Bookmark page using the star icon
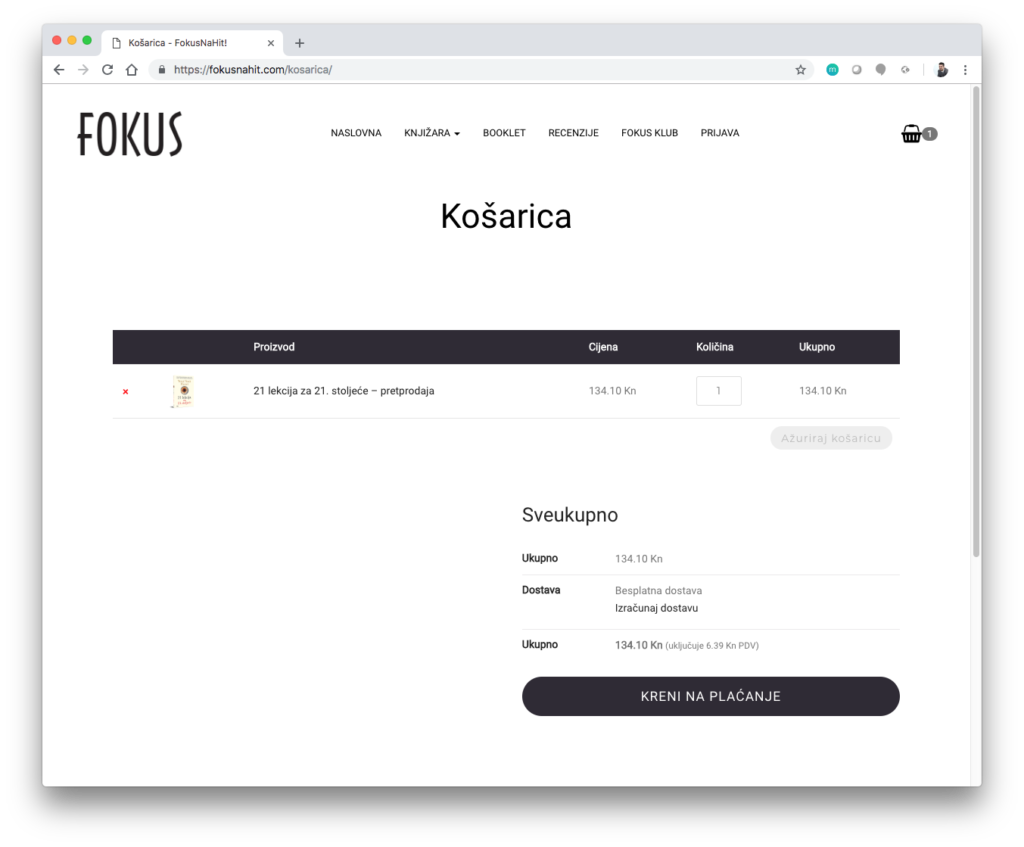Image resolution: width=1024 pixels, height=847 pixels. [x=800, y=70]
